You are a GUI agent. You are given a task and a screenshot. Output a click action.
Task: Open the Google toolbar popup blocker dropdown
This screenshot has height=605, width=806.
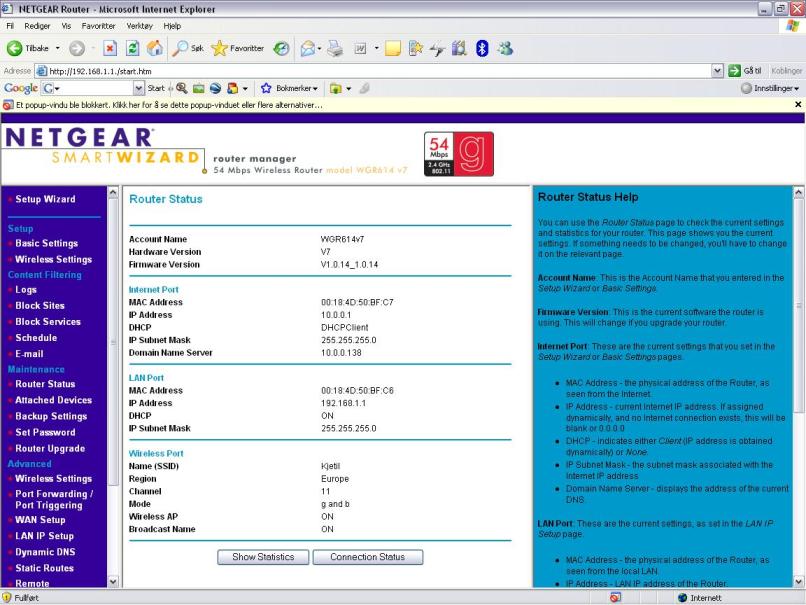pyautogui.click(x=245, y=88)
